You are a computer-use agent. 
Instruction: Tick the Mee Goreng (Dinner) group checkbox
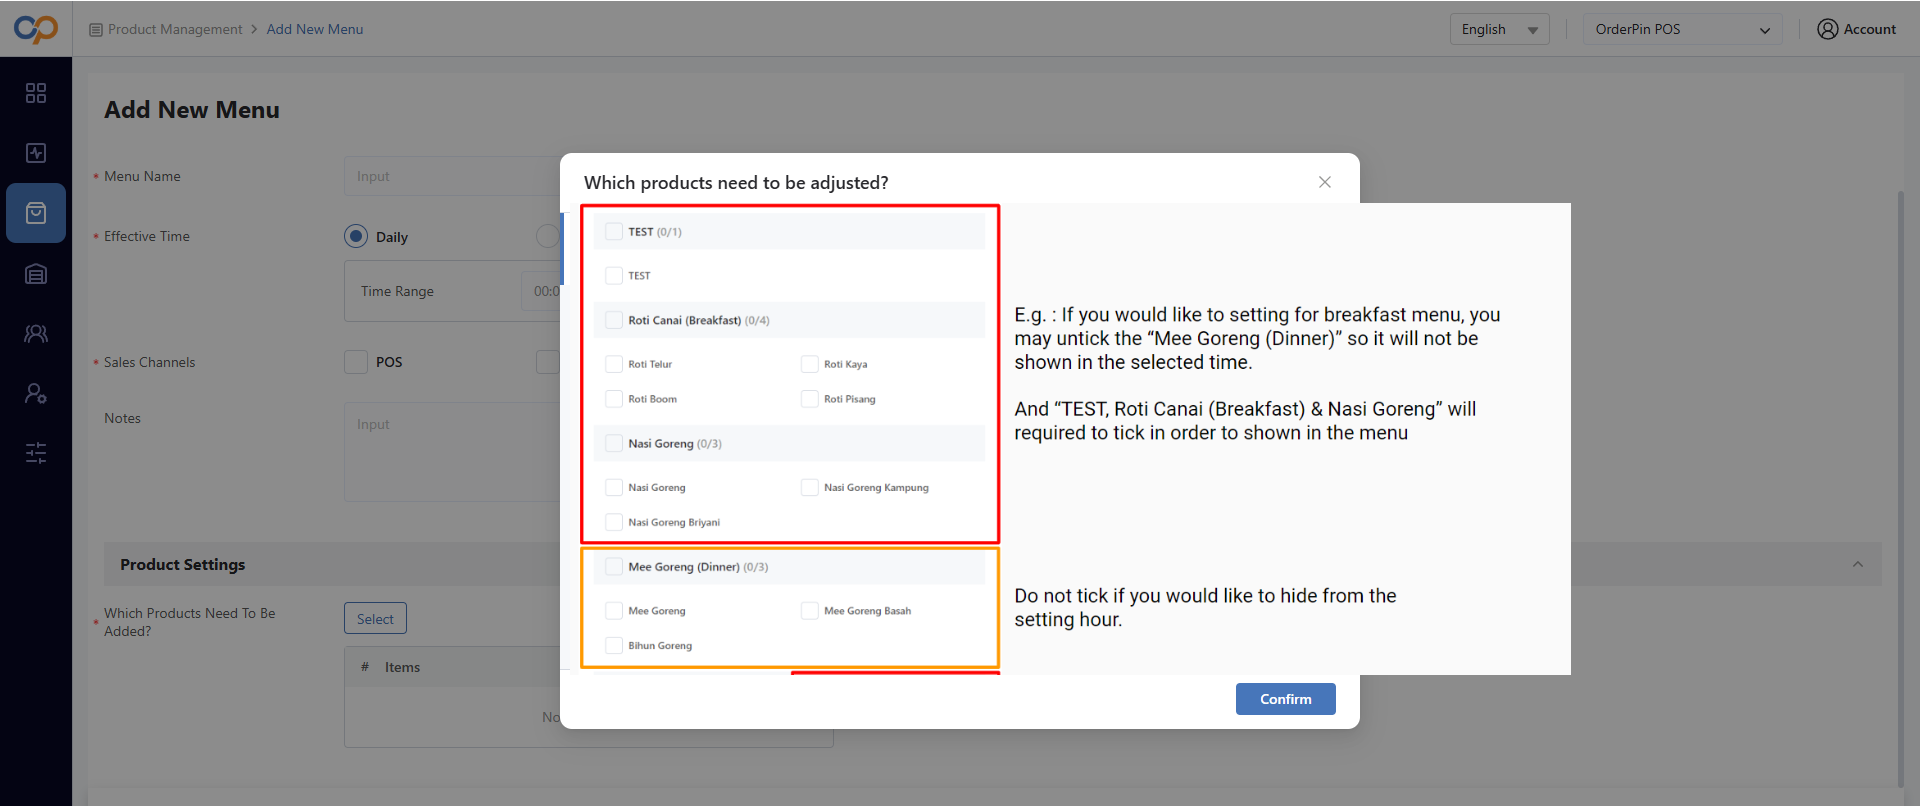[x=614, y=566]
